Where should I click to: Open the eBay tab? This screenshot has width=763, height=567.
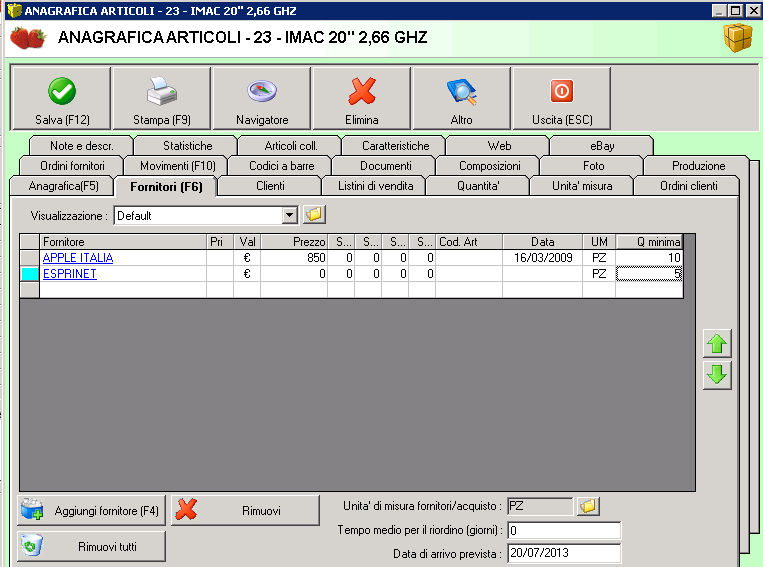602,146
